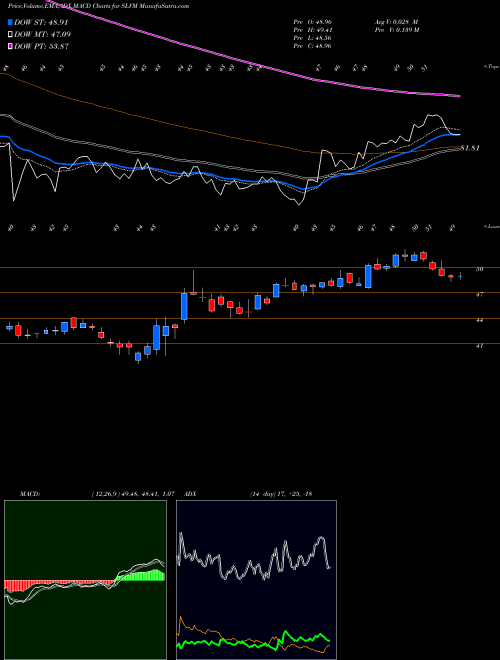
Task: Click the magenta DOW PT legend swatch
Action: coord(11,46)
